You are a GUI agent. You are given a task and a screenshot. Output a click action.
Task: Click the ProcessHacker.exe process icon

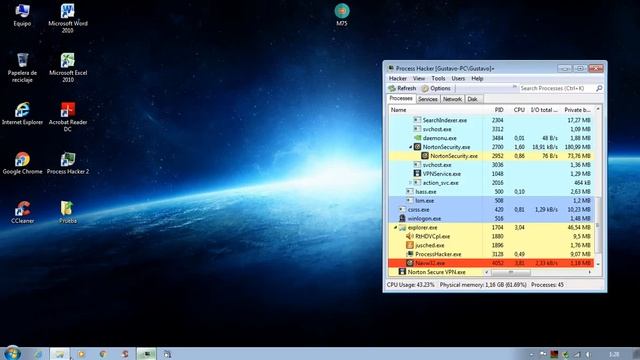pos(410,254)
